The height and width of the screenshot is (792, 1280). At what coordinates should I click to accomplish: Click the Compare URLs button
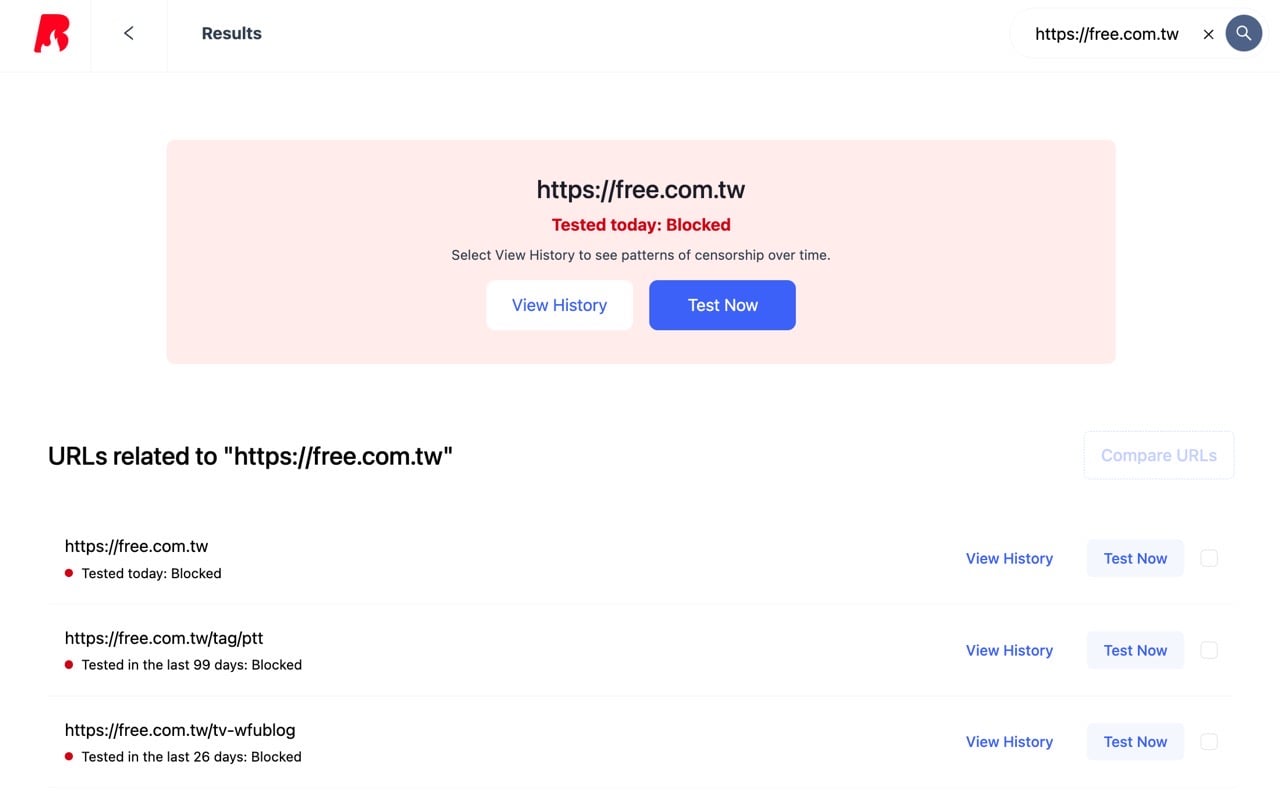(1159, 455)
